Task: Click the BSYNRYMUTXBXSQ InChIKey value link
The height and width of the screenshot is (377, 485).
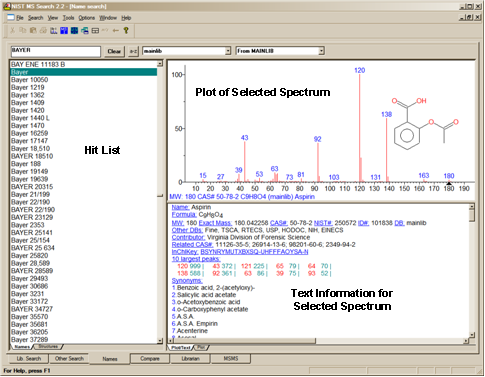Action: [x=254, y=252]
